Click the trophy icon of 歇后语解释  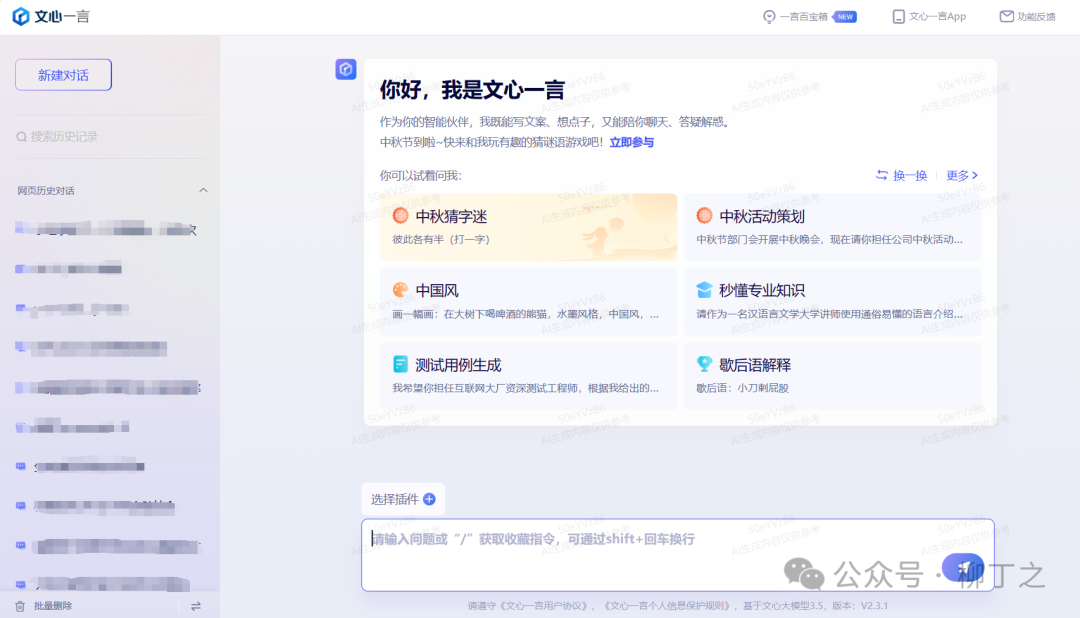coord(704,364)
